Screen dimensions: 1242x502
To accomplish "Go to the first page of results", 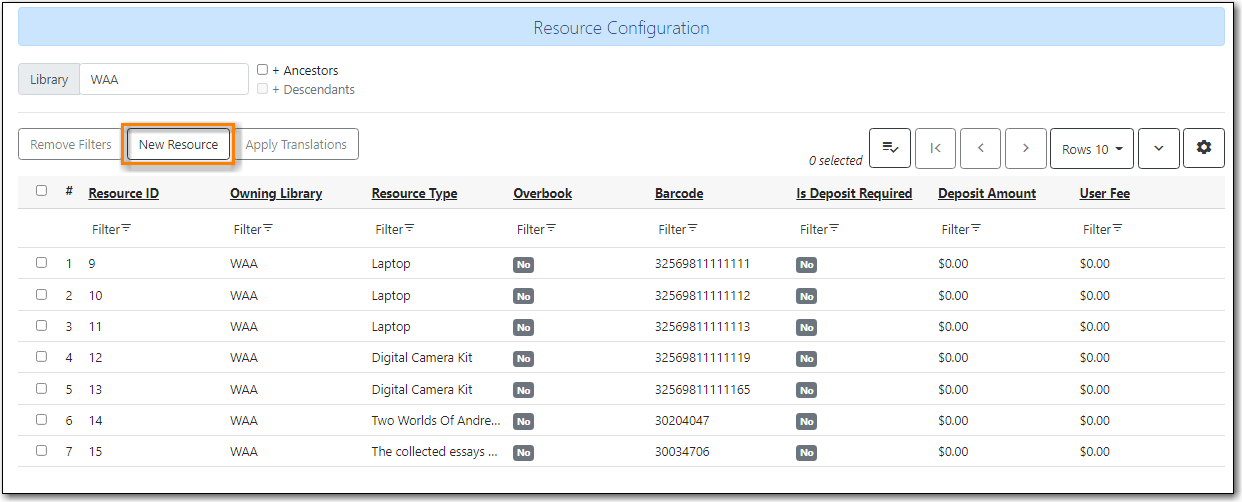I will point(935,148).
